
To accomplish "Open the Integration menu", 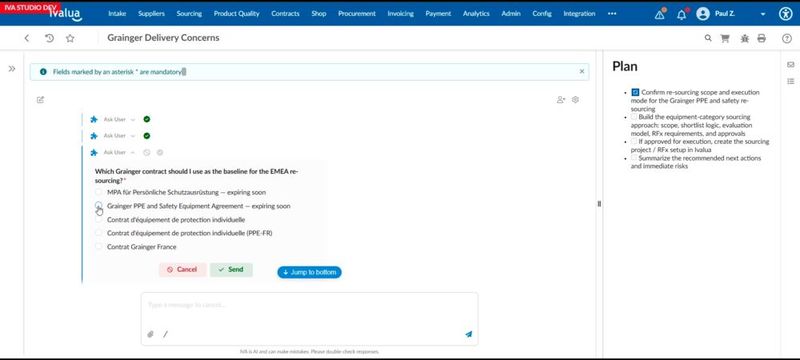I will (579, 14).
